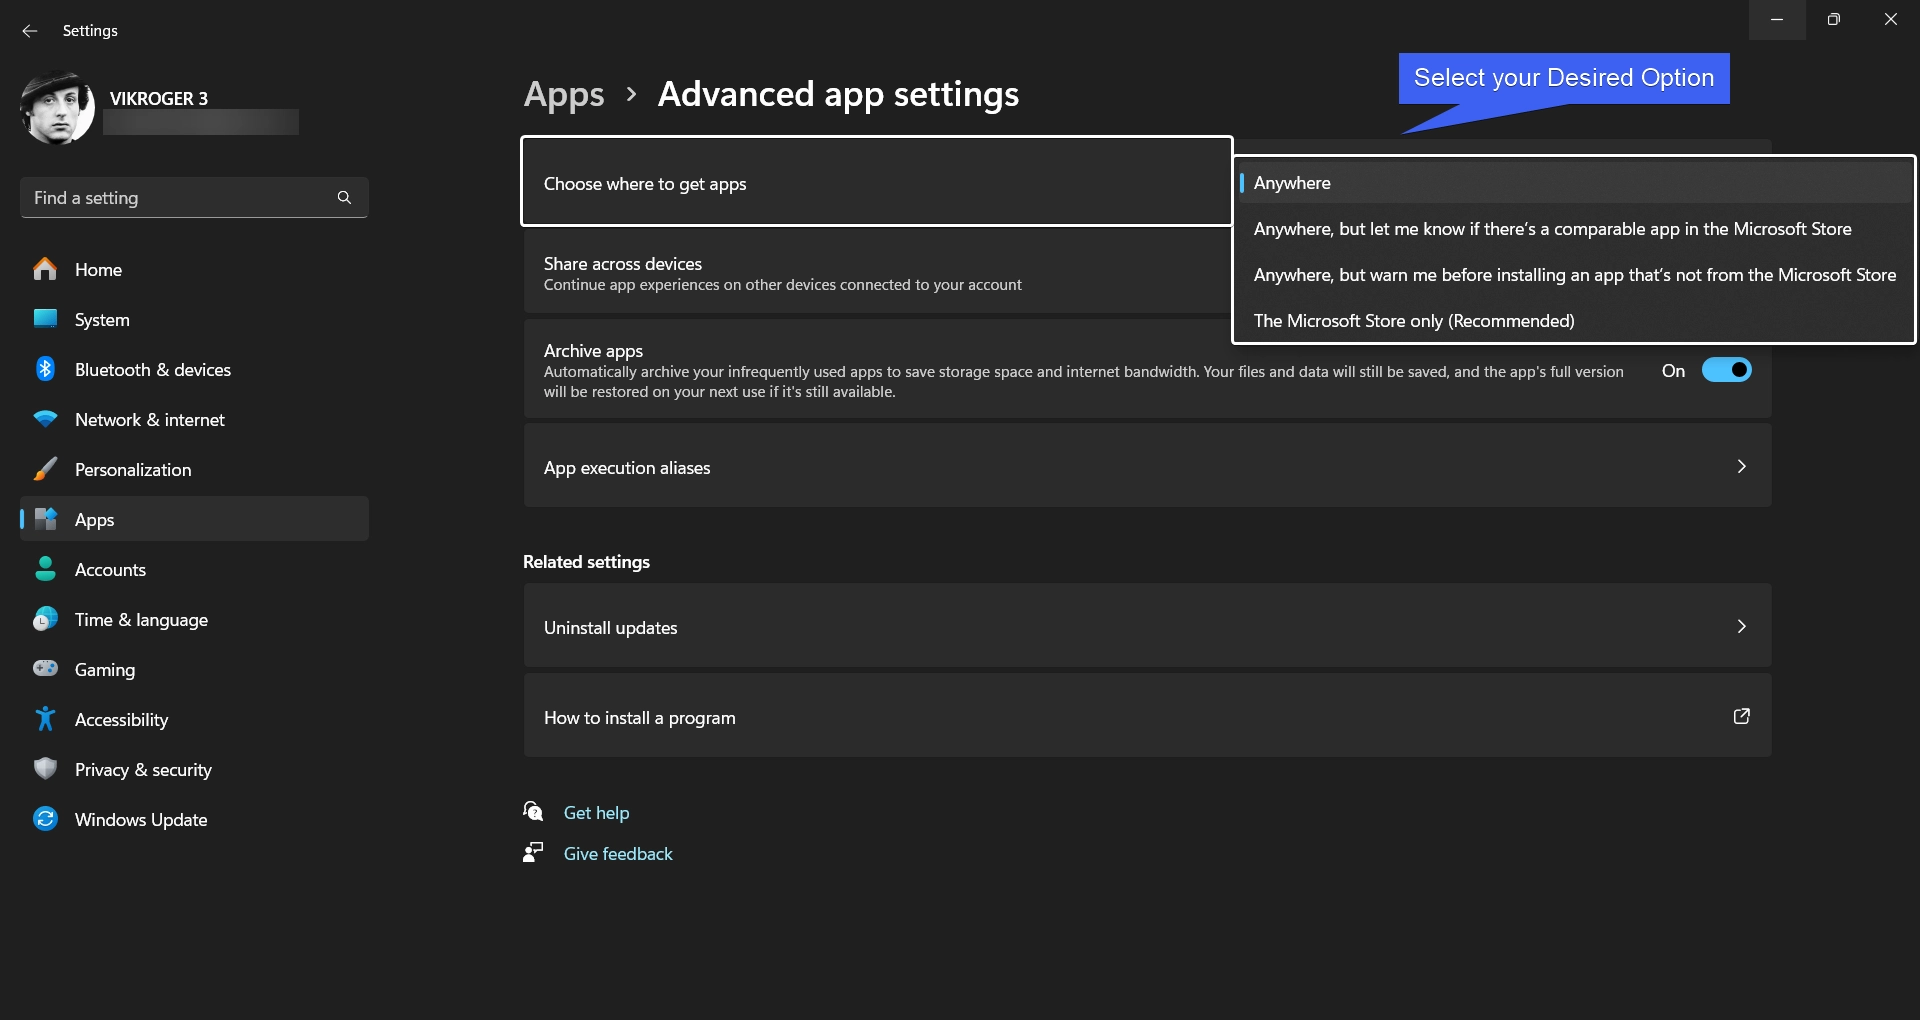Click the Time & language globe icon
Screen dimensions: 1920x1020
point(45,619)
